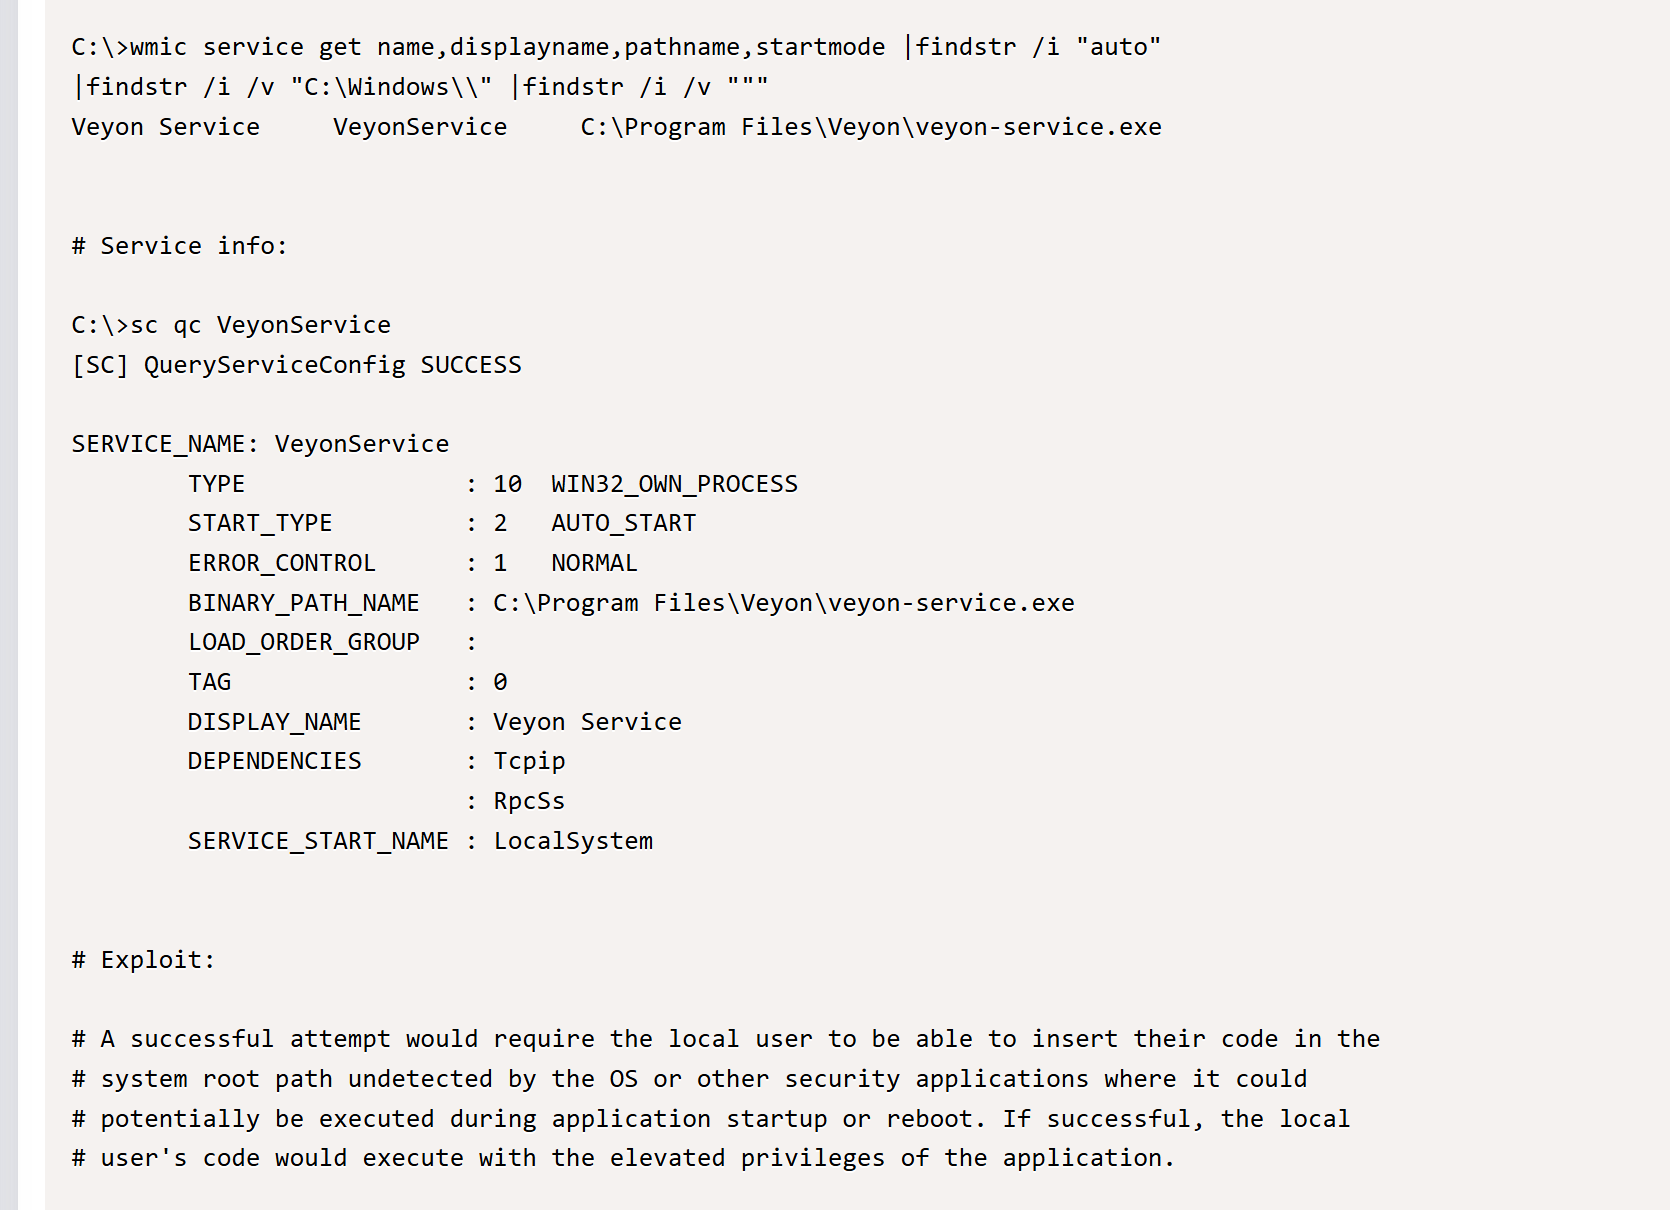Click the Tcpip dependency entry
This screenshot has height=1210, width=1670.
click(x=529, y=761)
